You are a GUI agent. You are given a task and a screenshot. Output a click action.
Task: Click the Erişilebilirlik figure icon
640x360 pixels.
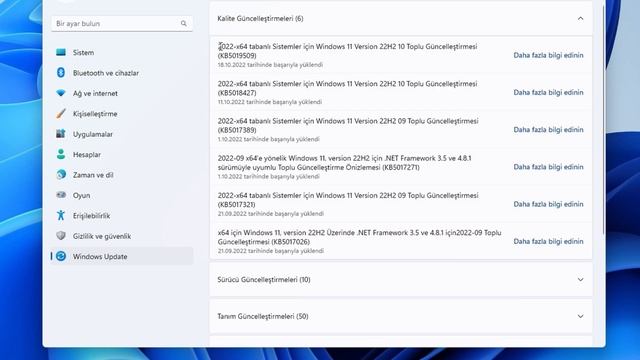61,216
